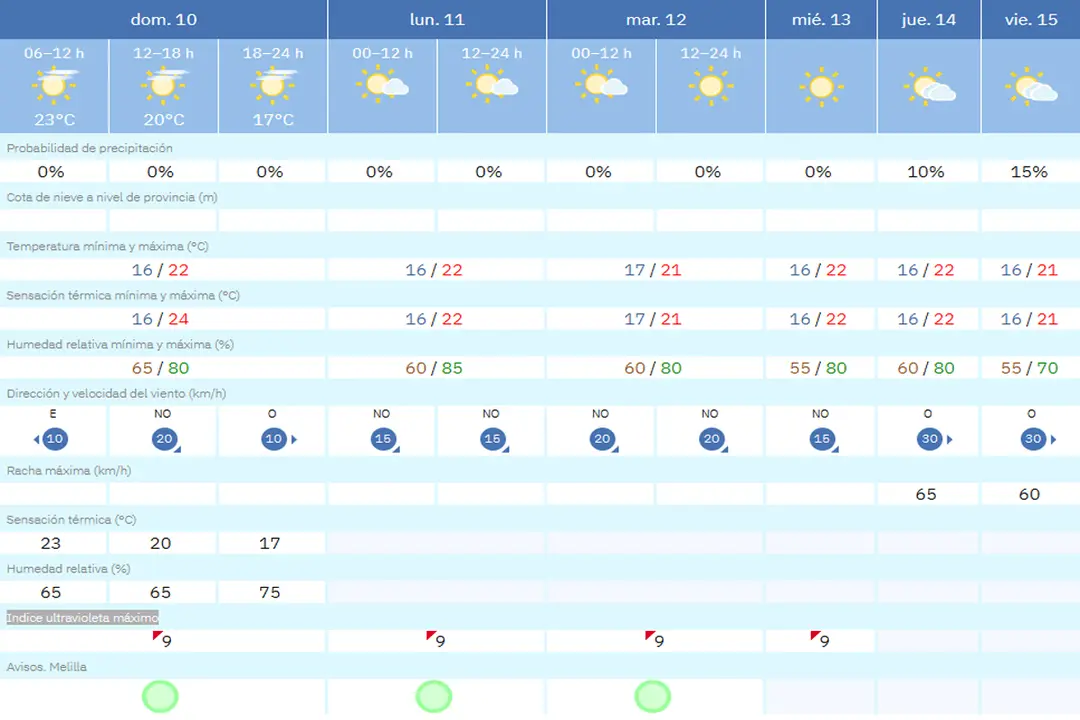The image size is (1080, 720).
Task: Click weather icon for dom. 10 12–18 h
Action: click(164, 85)
